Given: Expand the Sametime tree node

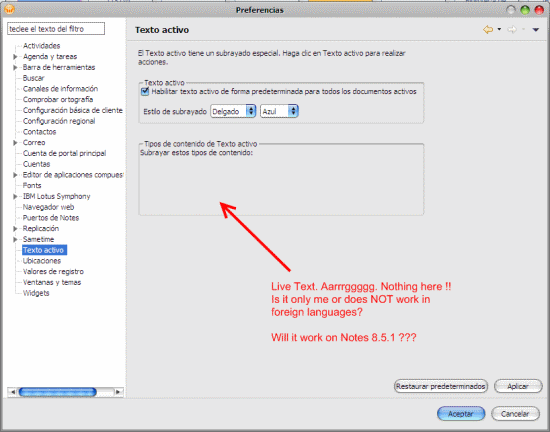Looking at the screenshot, I should point(15,239).
